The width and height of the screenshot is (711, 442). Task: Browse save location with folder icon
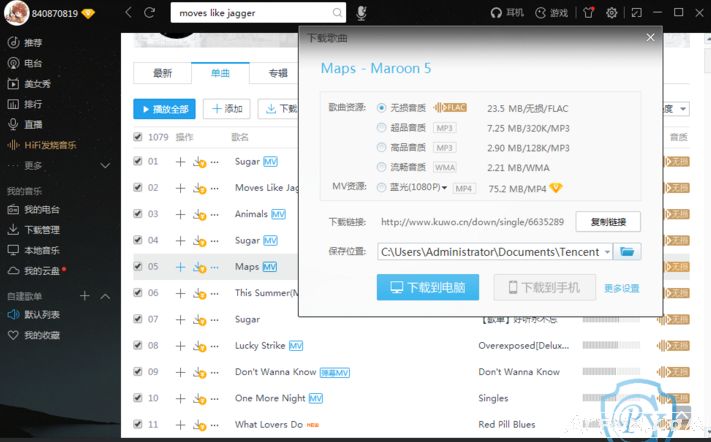[x=628, y=252]
